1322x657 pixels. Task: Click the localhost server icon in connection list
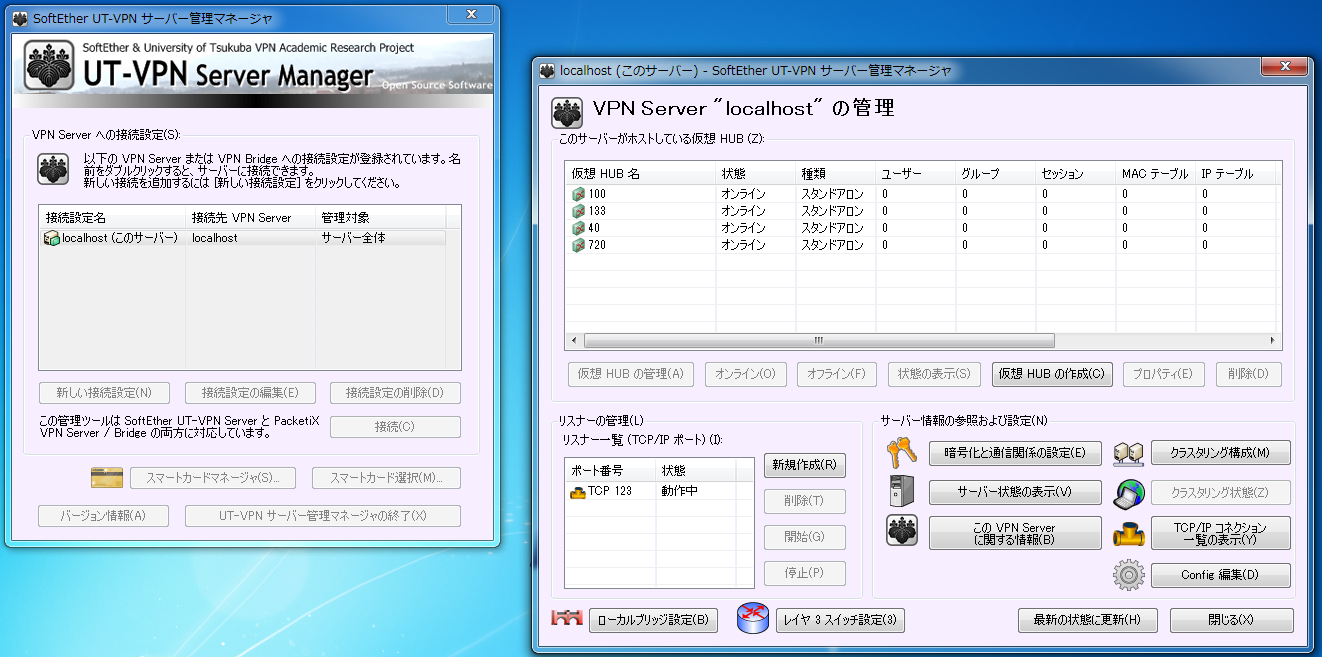52,238
